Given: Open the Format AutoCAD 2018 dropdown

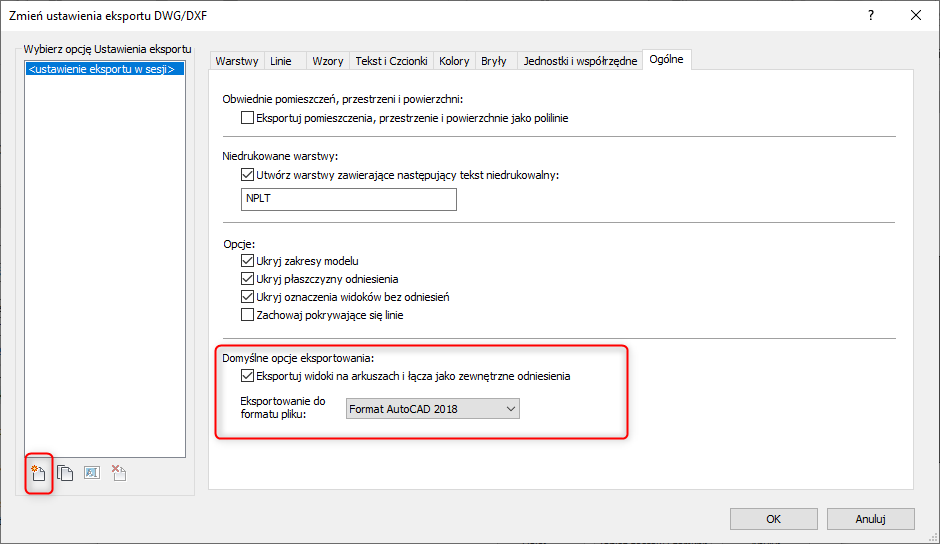Looking at the screenshot, I should pos(432,408).
